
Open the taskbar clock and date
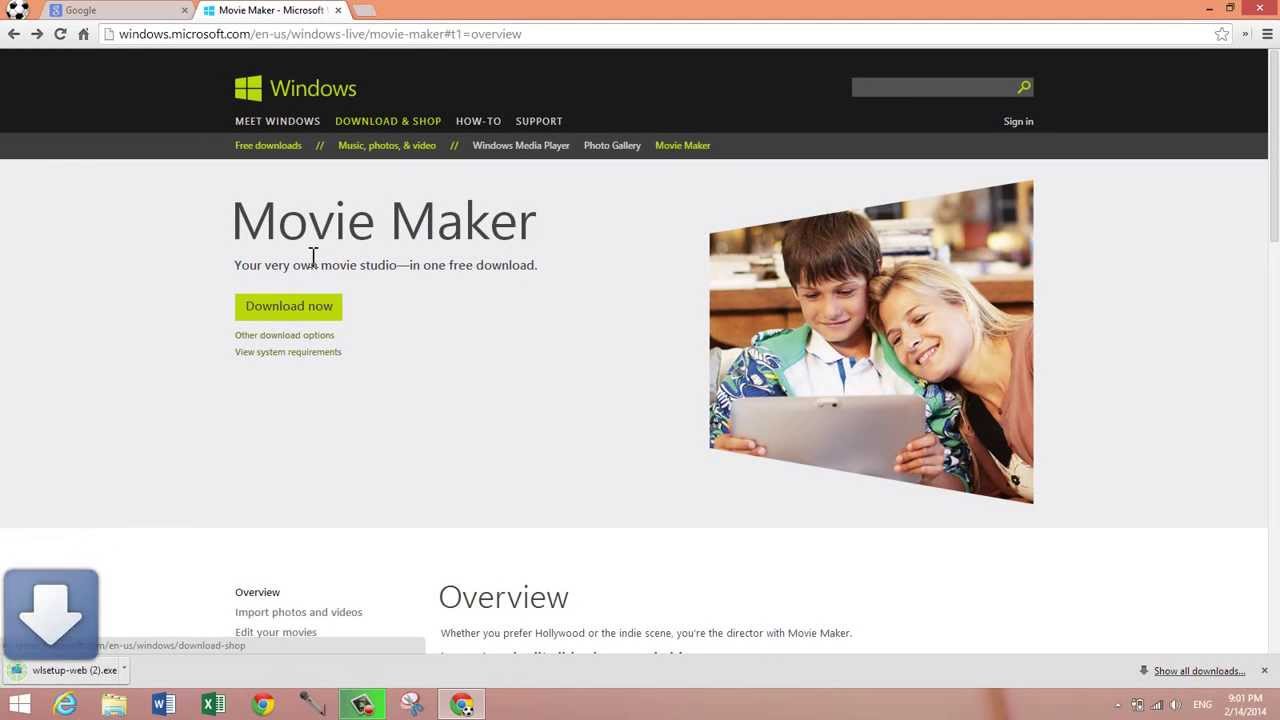tap(1245, 705)
